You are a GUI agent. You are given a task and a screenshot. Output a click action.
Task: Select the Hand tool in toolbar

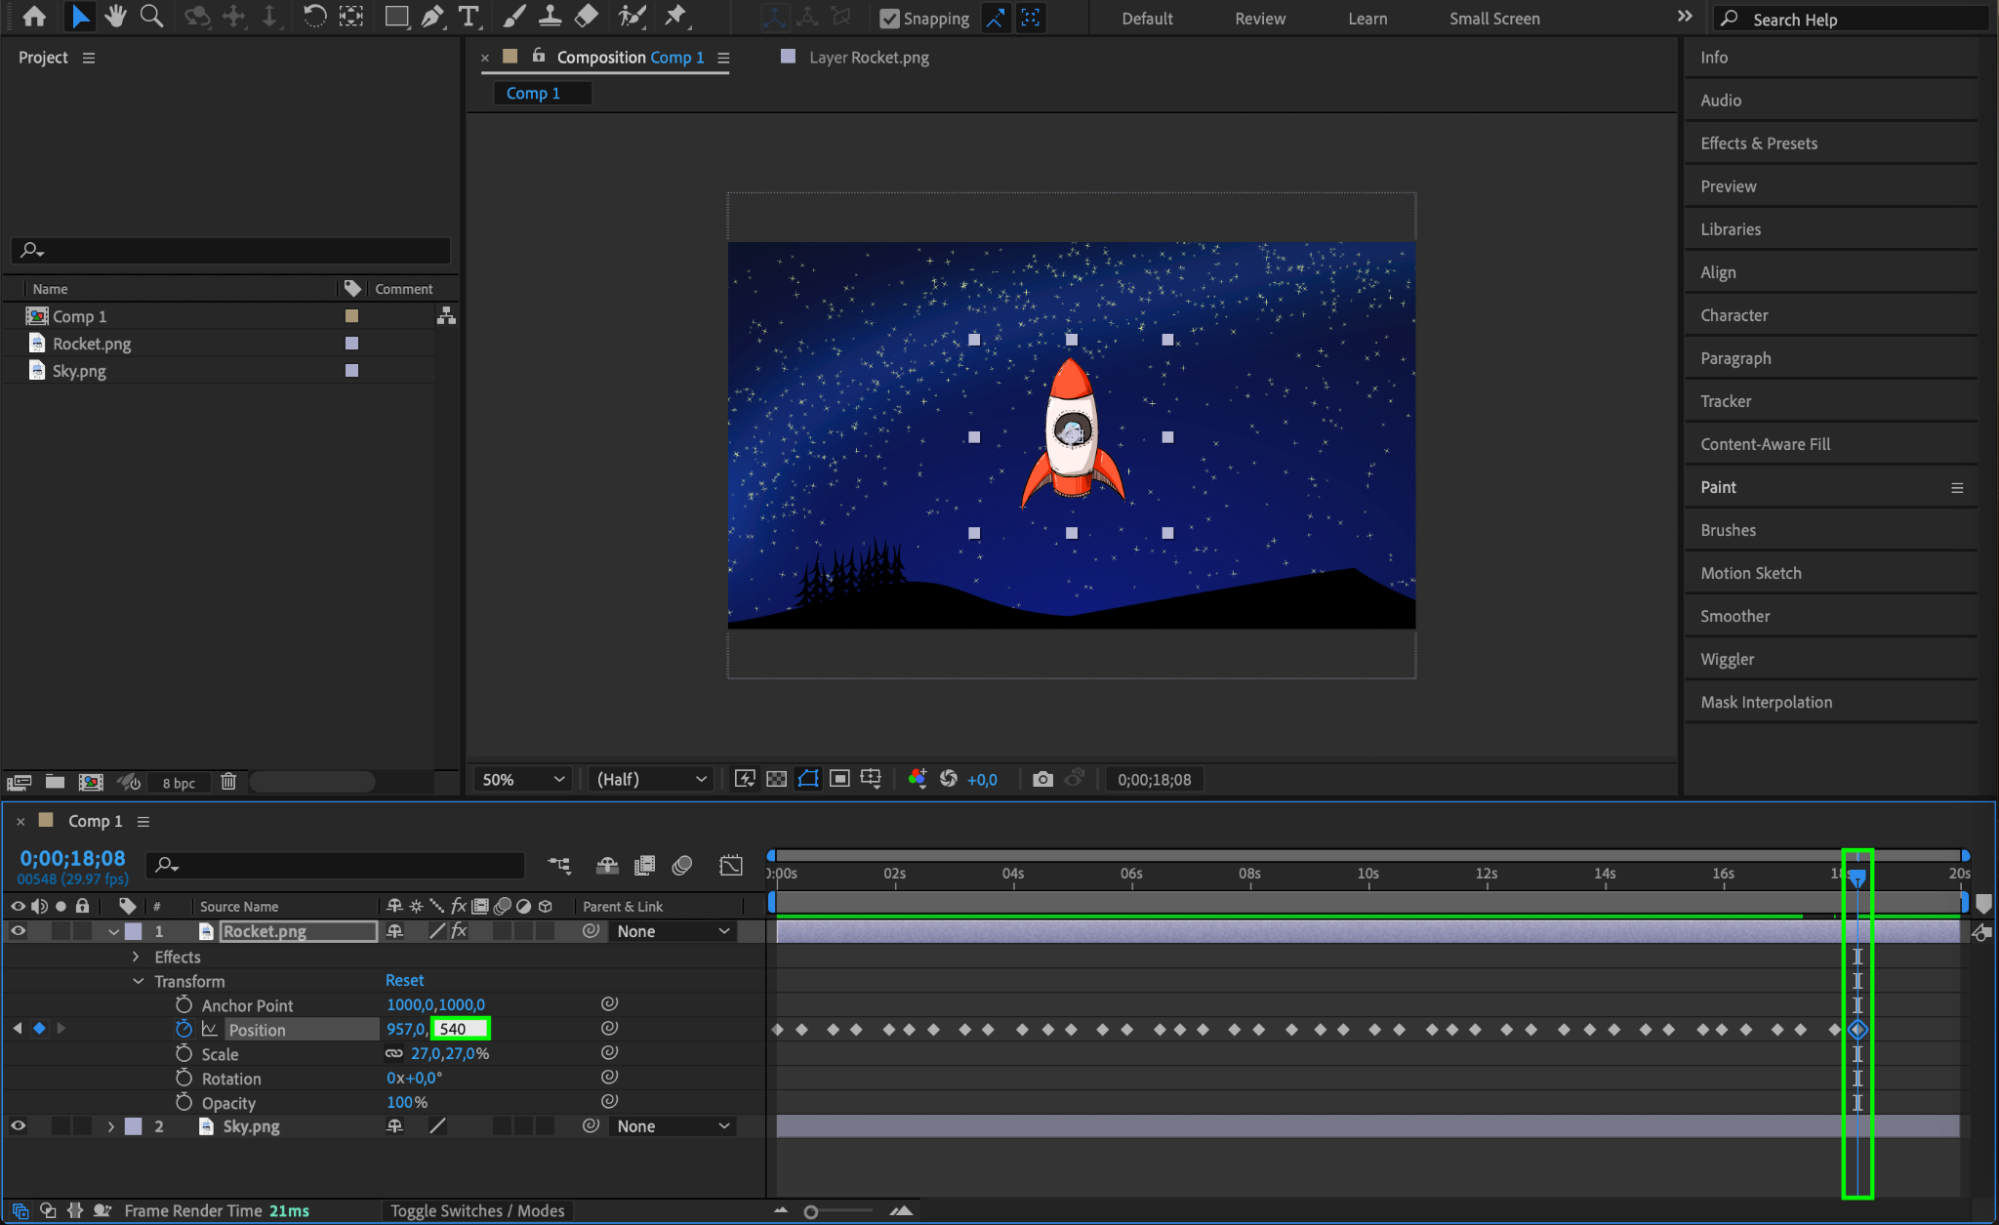(x=116, y=16)
